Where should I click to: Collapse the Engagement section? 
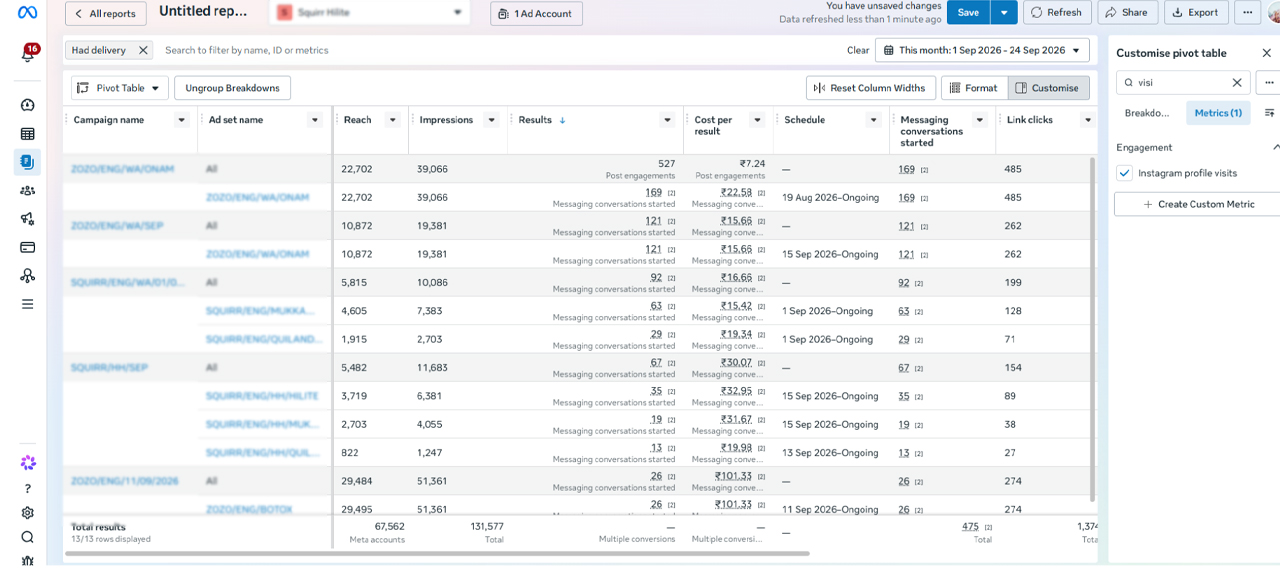(x=1275, y=147)
